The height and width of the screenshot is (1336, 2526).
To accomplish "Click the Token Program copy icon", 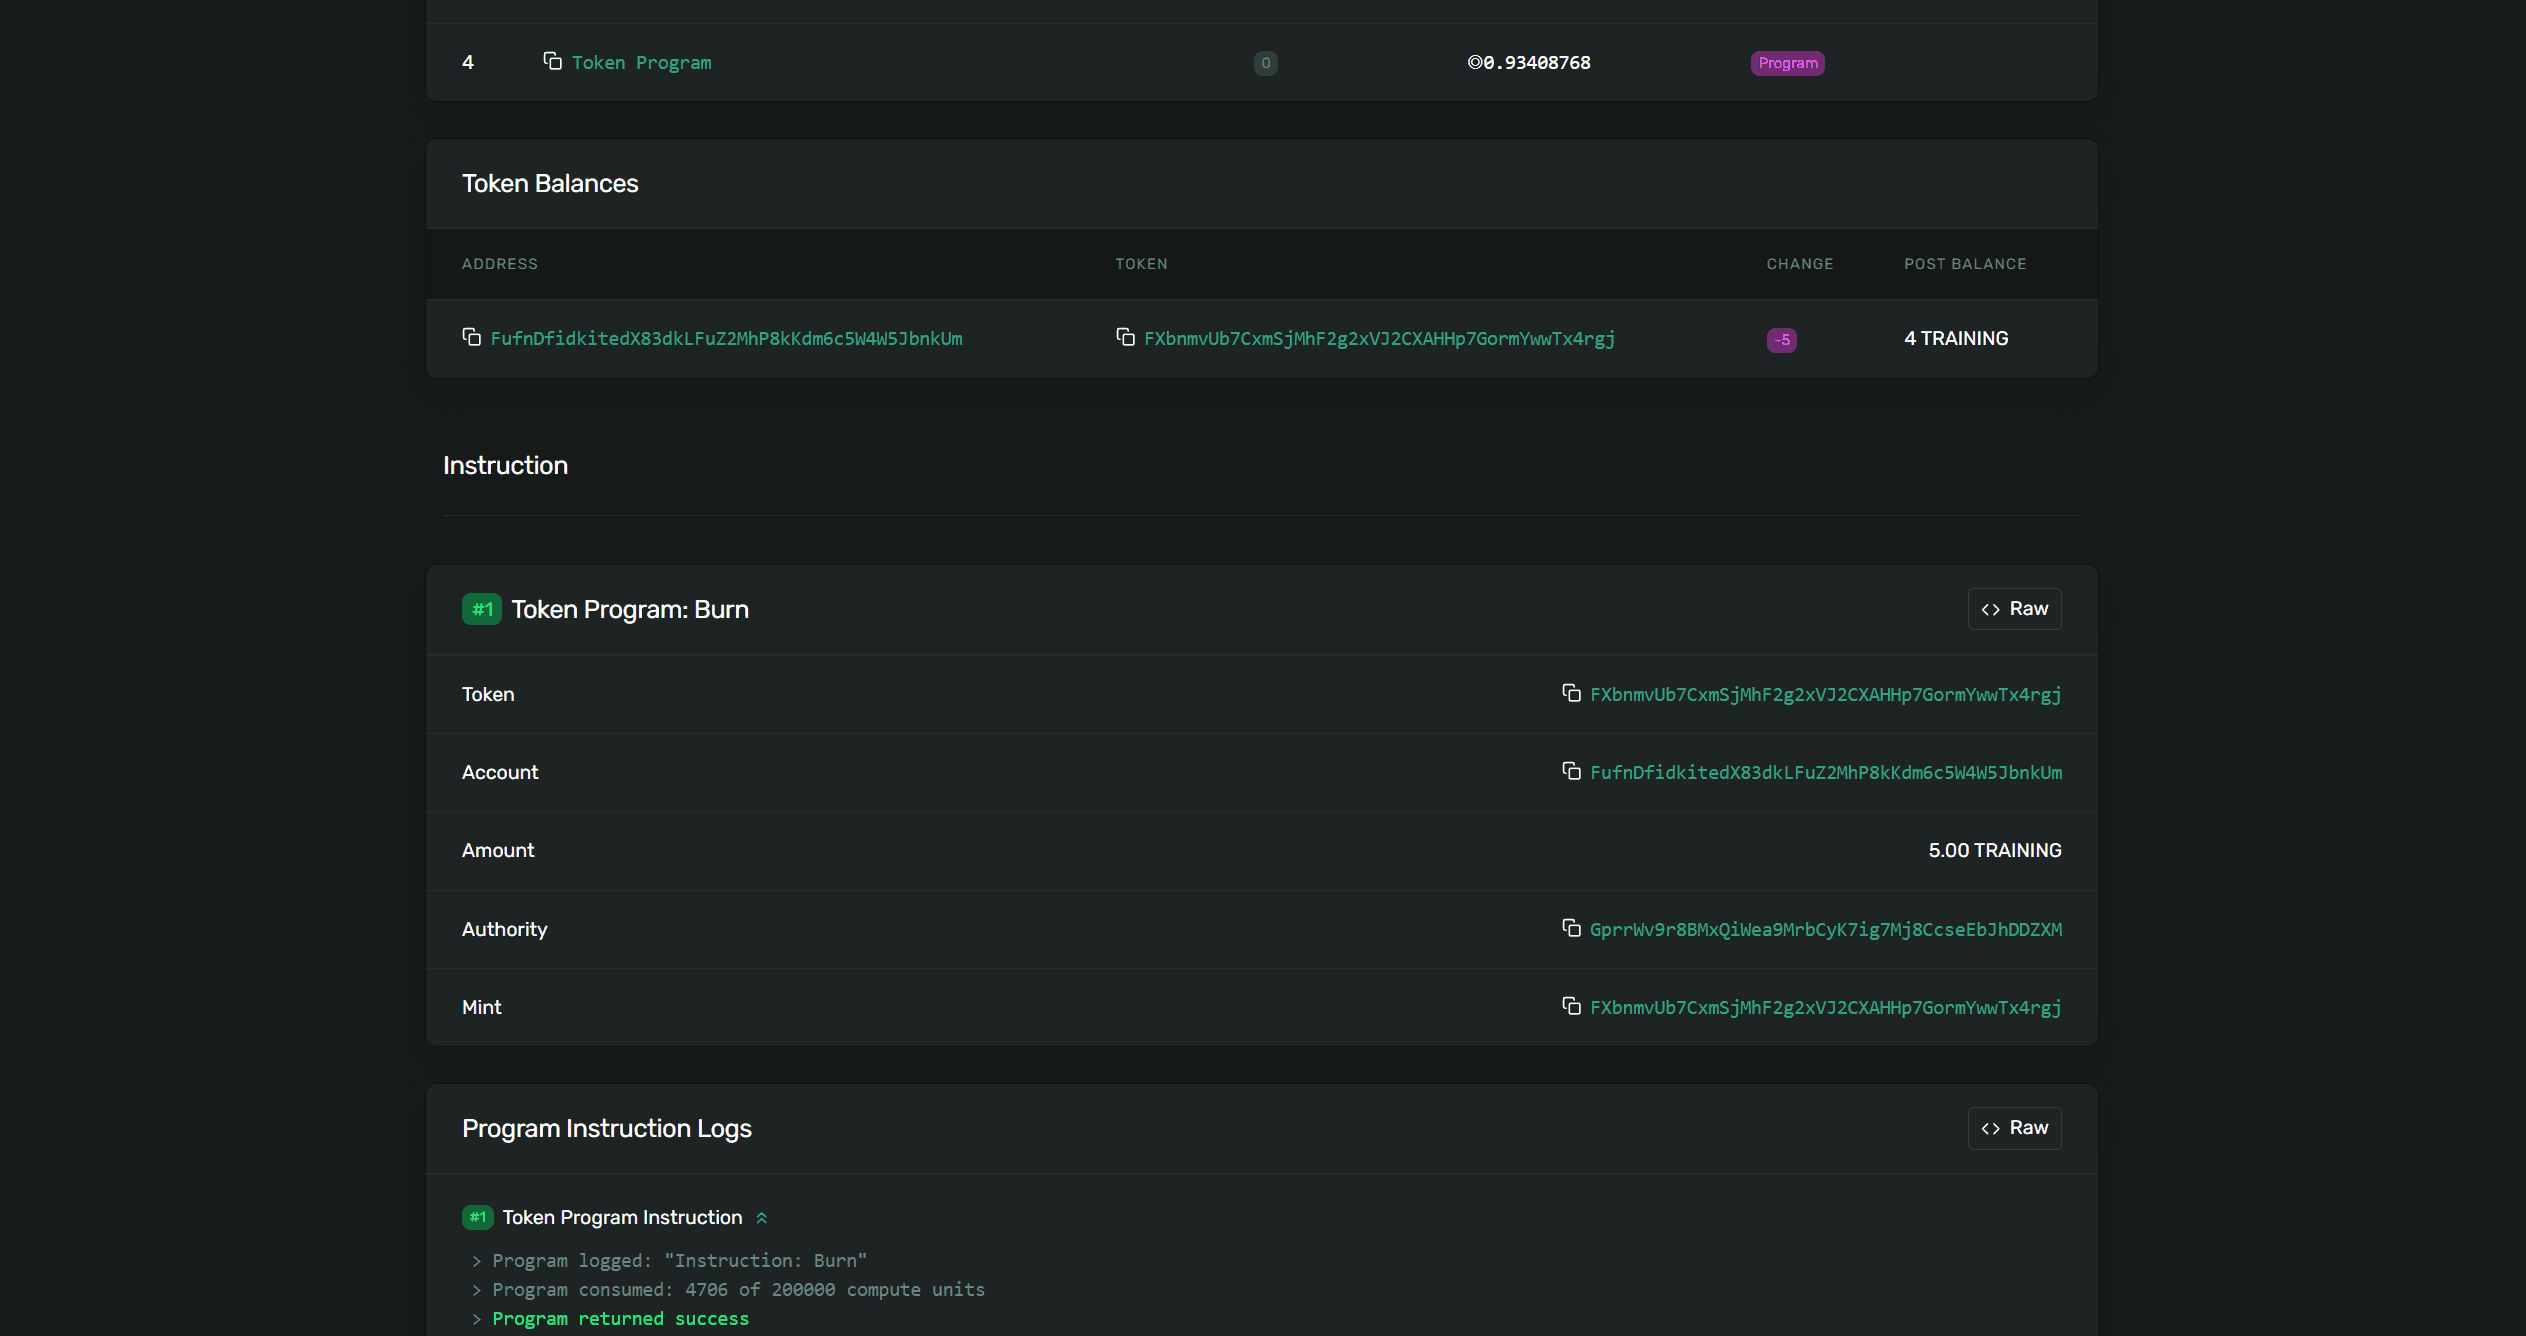I will [550, 62].
